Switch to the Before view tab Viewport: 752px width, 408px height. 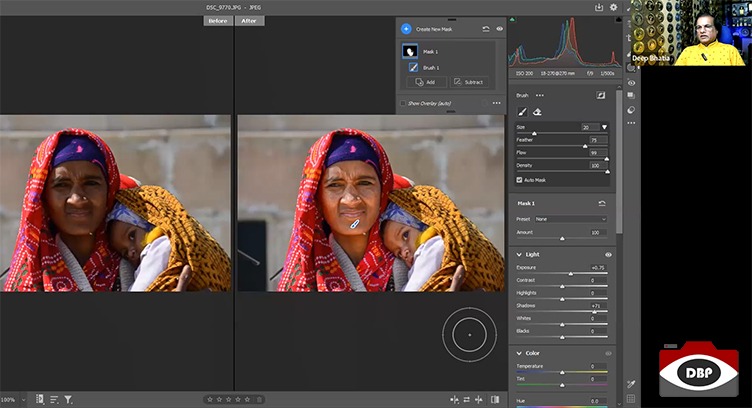218,20
